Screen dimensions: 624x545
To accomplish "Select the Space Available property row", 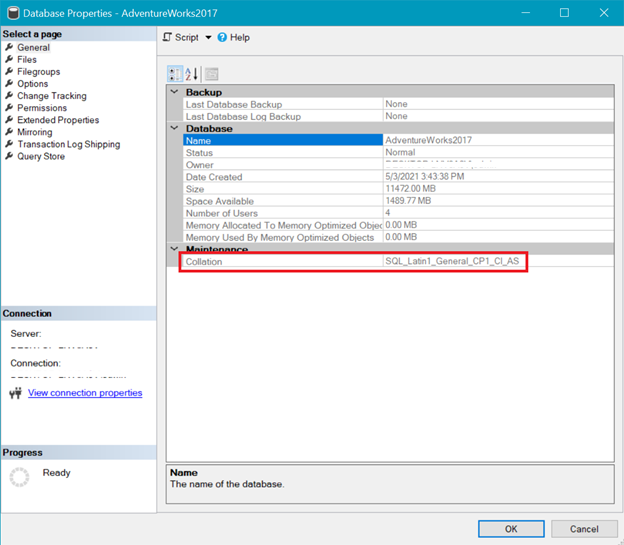I will [x=398, y=201].
